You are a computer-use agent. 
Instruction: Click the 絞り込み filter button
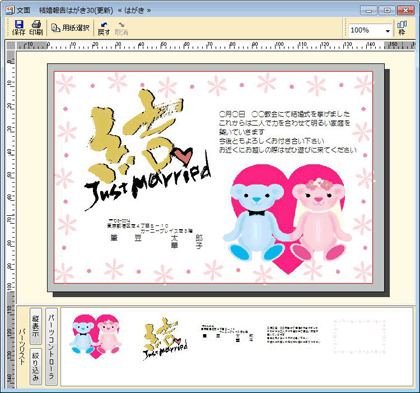pyautogui.click(x=35, y=366)
